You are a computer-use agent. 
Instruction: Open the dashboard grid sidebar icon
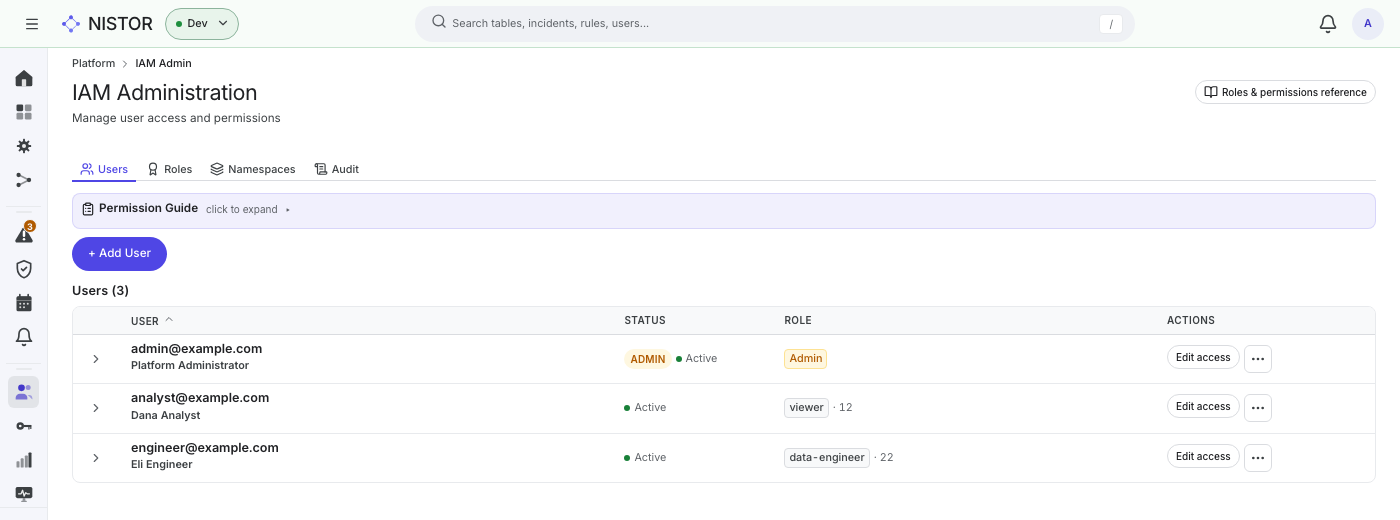coord(24,112)
